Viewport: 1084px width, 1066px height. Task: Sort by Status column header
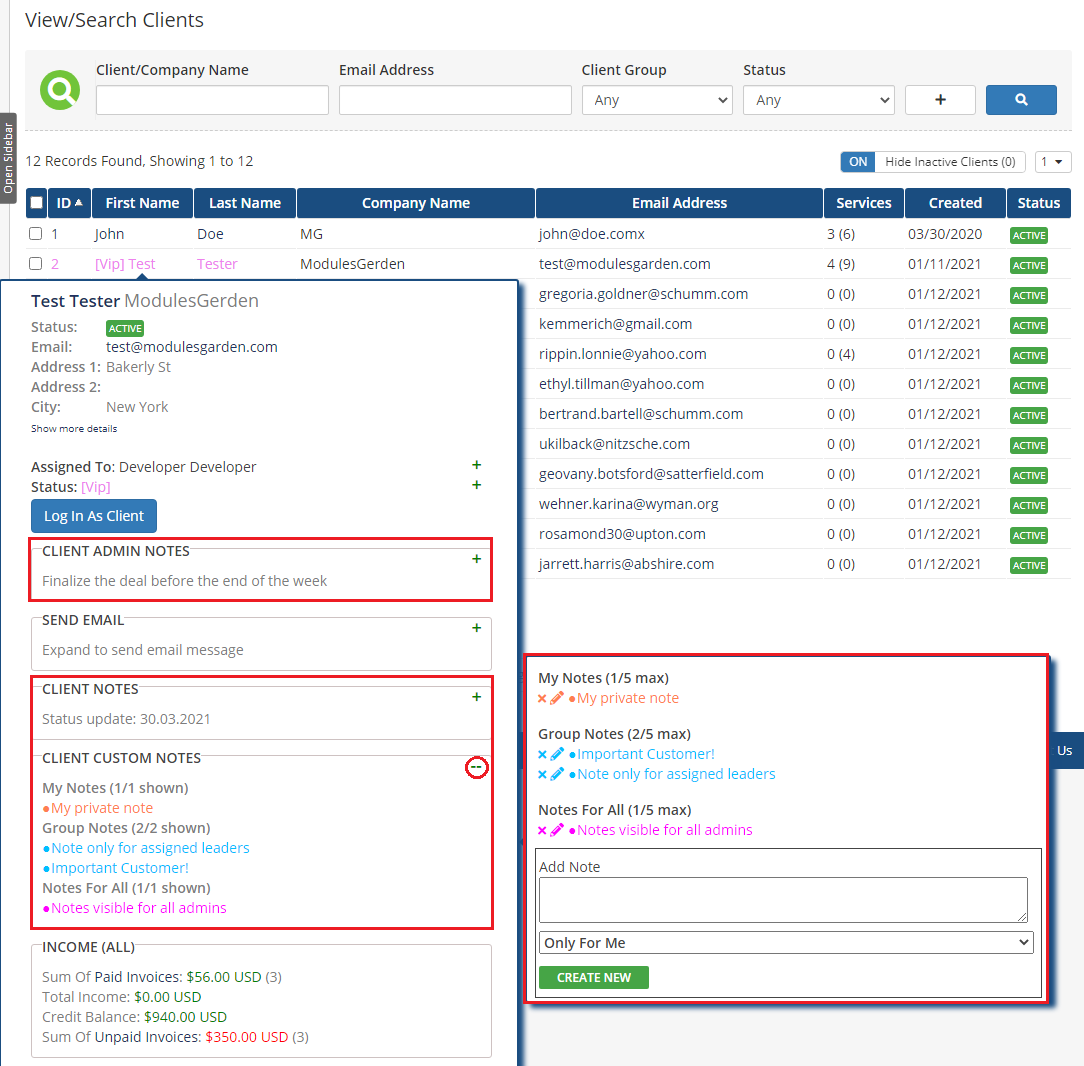[x=1038, y=203]
